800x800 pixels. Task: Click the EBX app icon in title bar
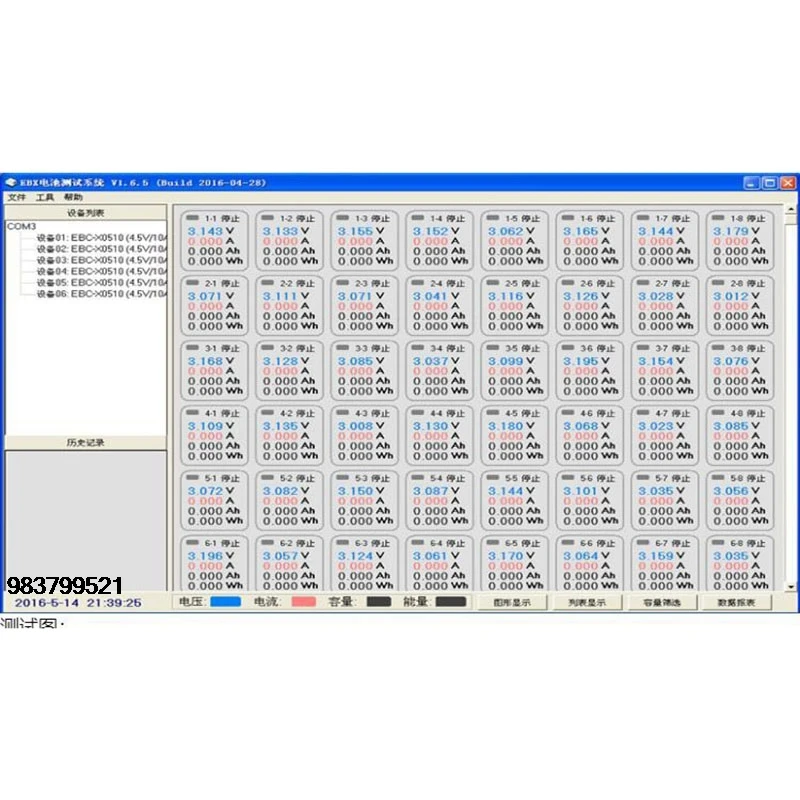pyautogui.click(x=11, y=183)
